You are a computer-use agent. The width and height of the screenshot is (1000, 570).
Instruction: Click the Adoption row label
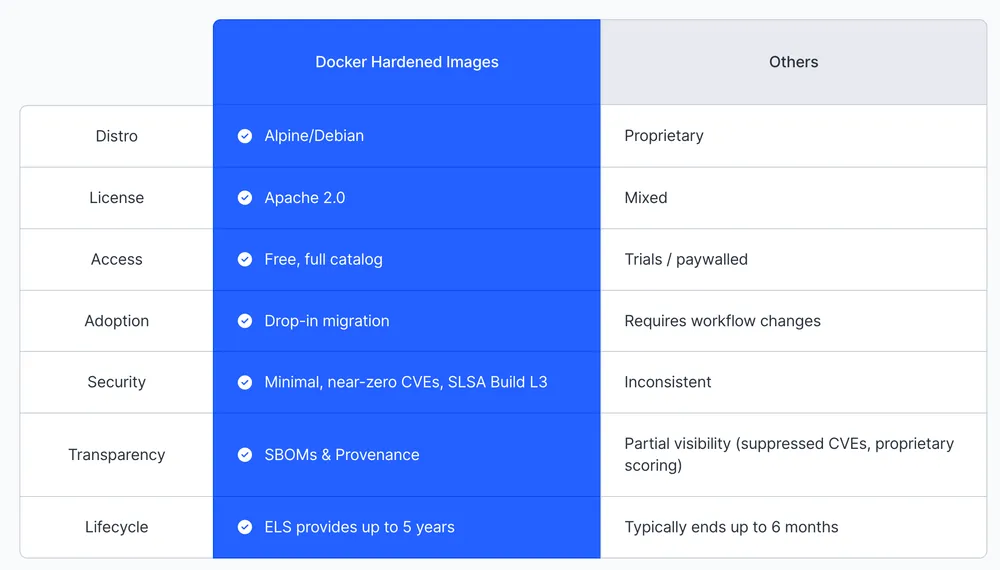(117, 321)
